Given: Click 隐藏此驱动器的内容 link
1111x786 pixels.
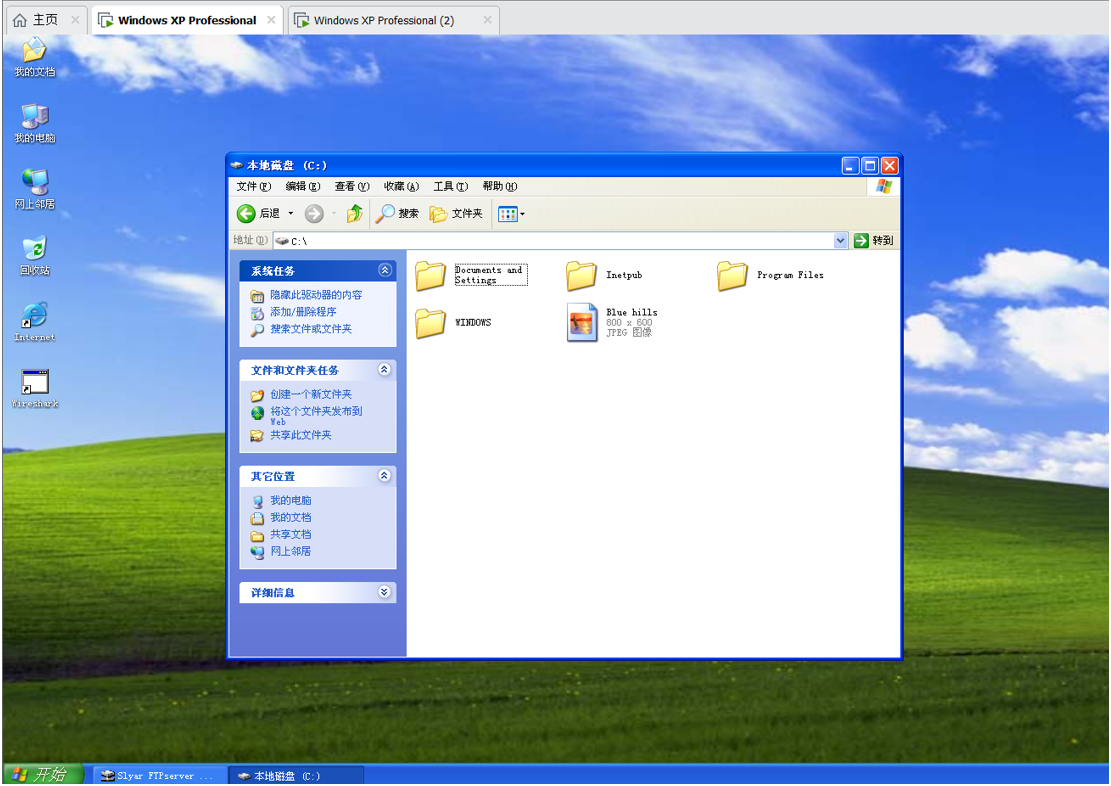Looking at the screenshot, I should point(316,295).
